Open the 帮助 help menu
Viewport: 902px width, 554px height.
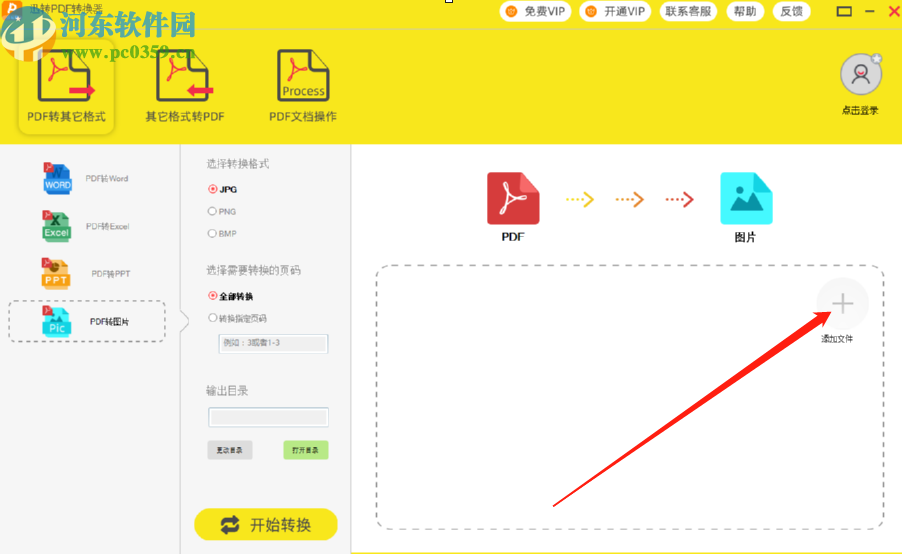(x=745, y=12)
